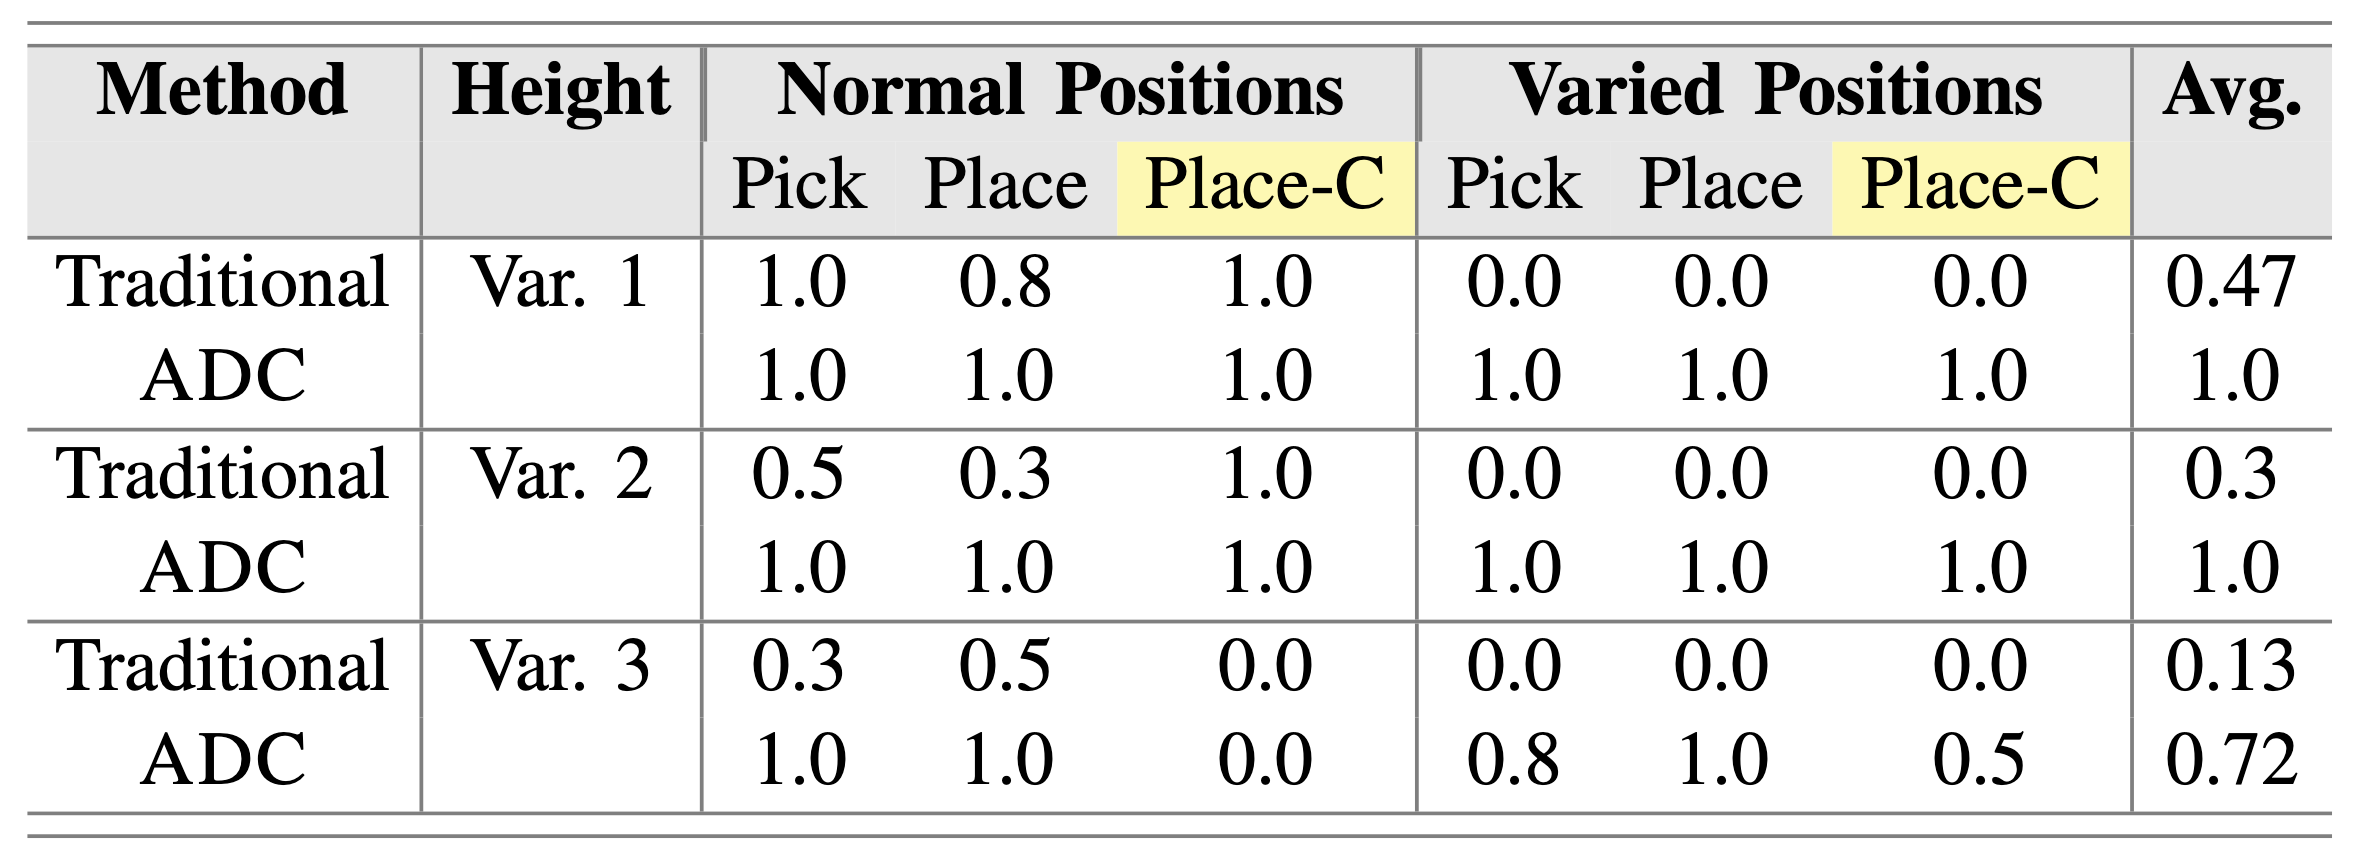Viewport: 2366px width, 860px height.
Task: Select the Var. 3 height cell
Action: coord(561,667)
